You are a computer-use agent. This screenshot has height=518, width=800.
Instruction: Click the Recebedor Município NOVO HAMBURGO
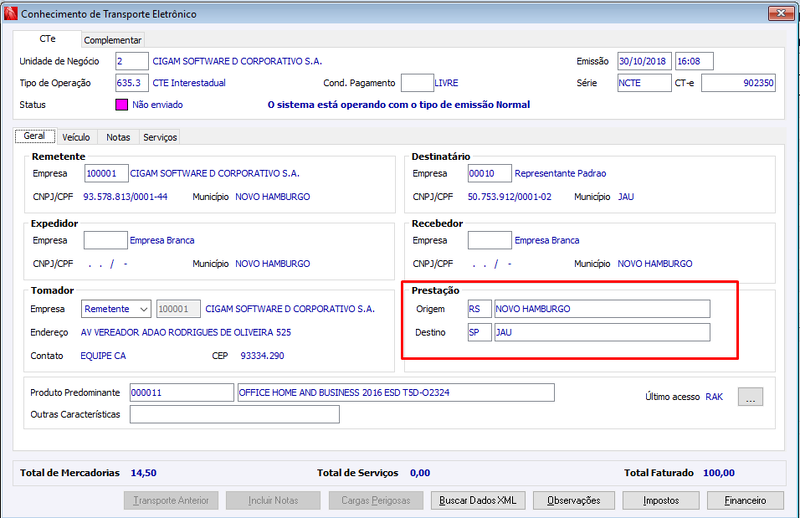coord(655,264)
